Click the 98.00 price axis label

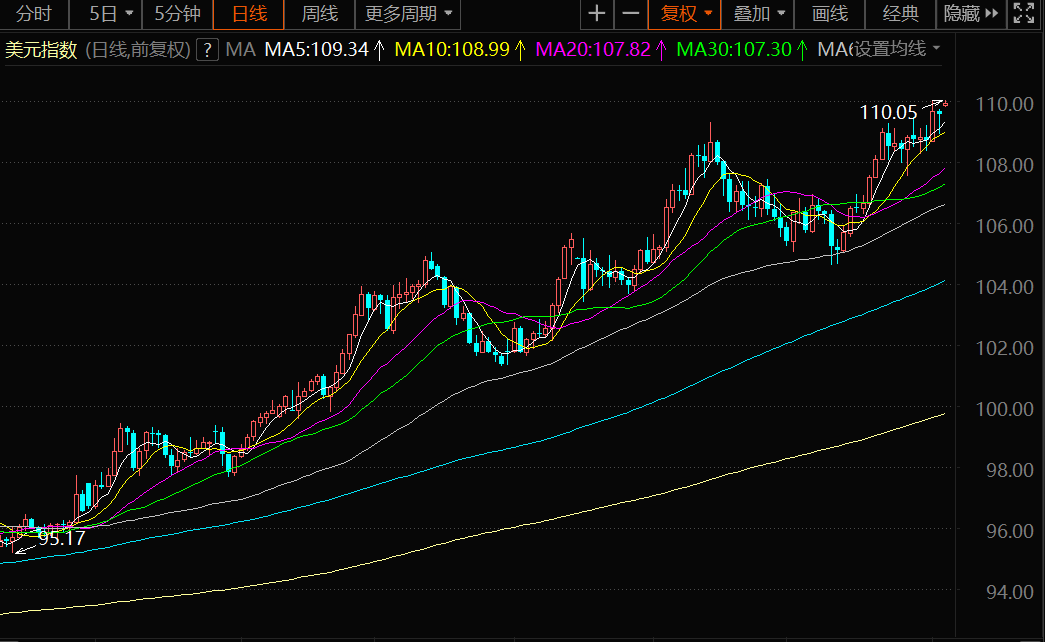pyautogui.click(x=1009, y=470)
